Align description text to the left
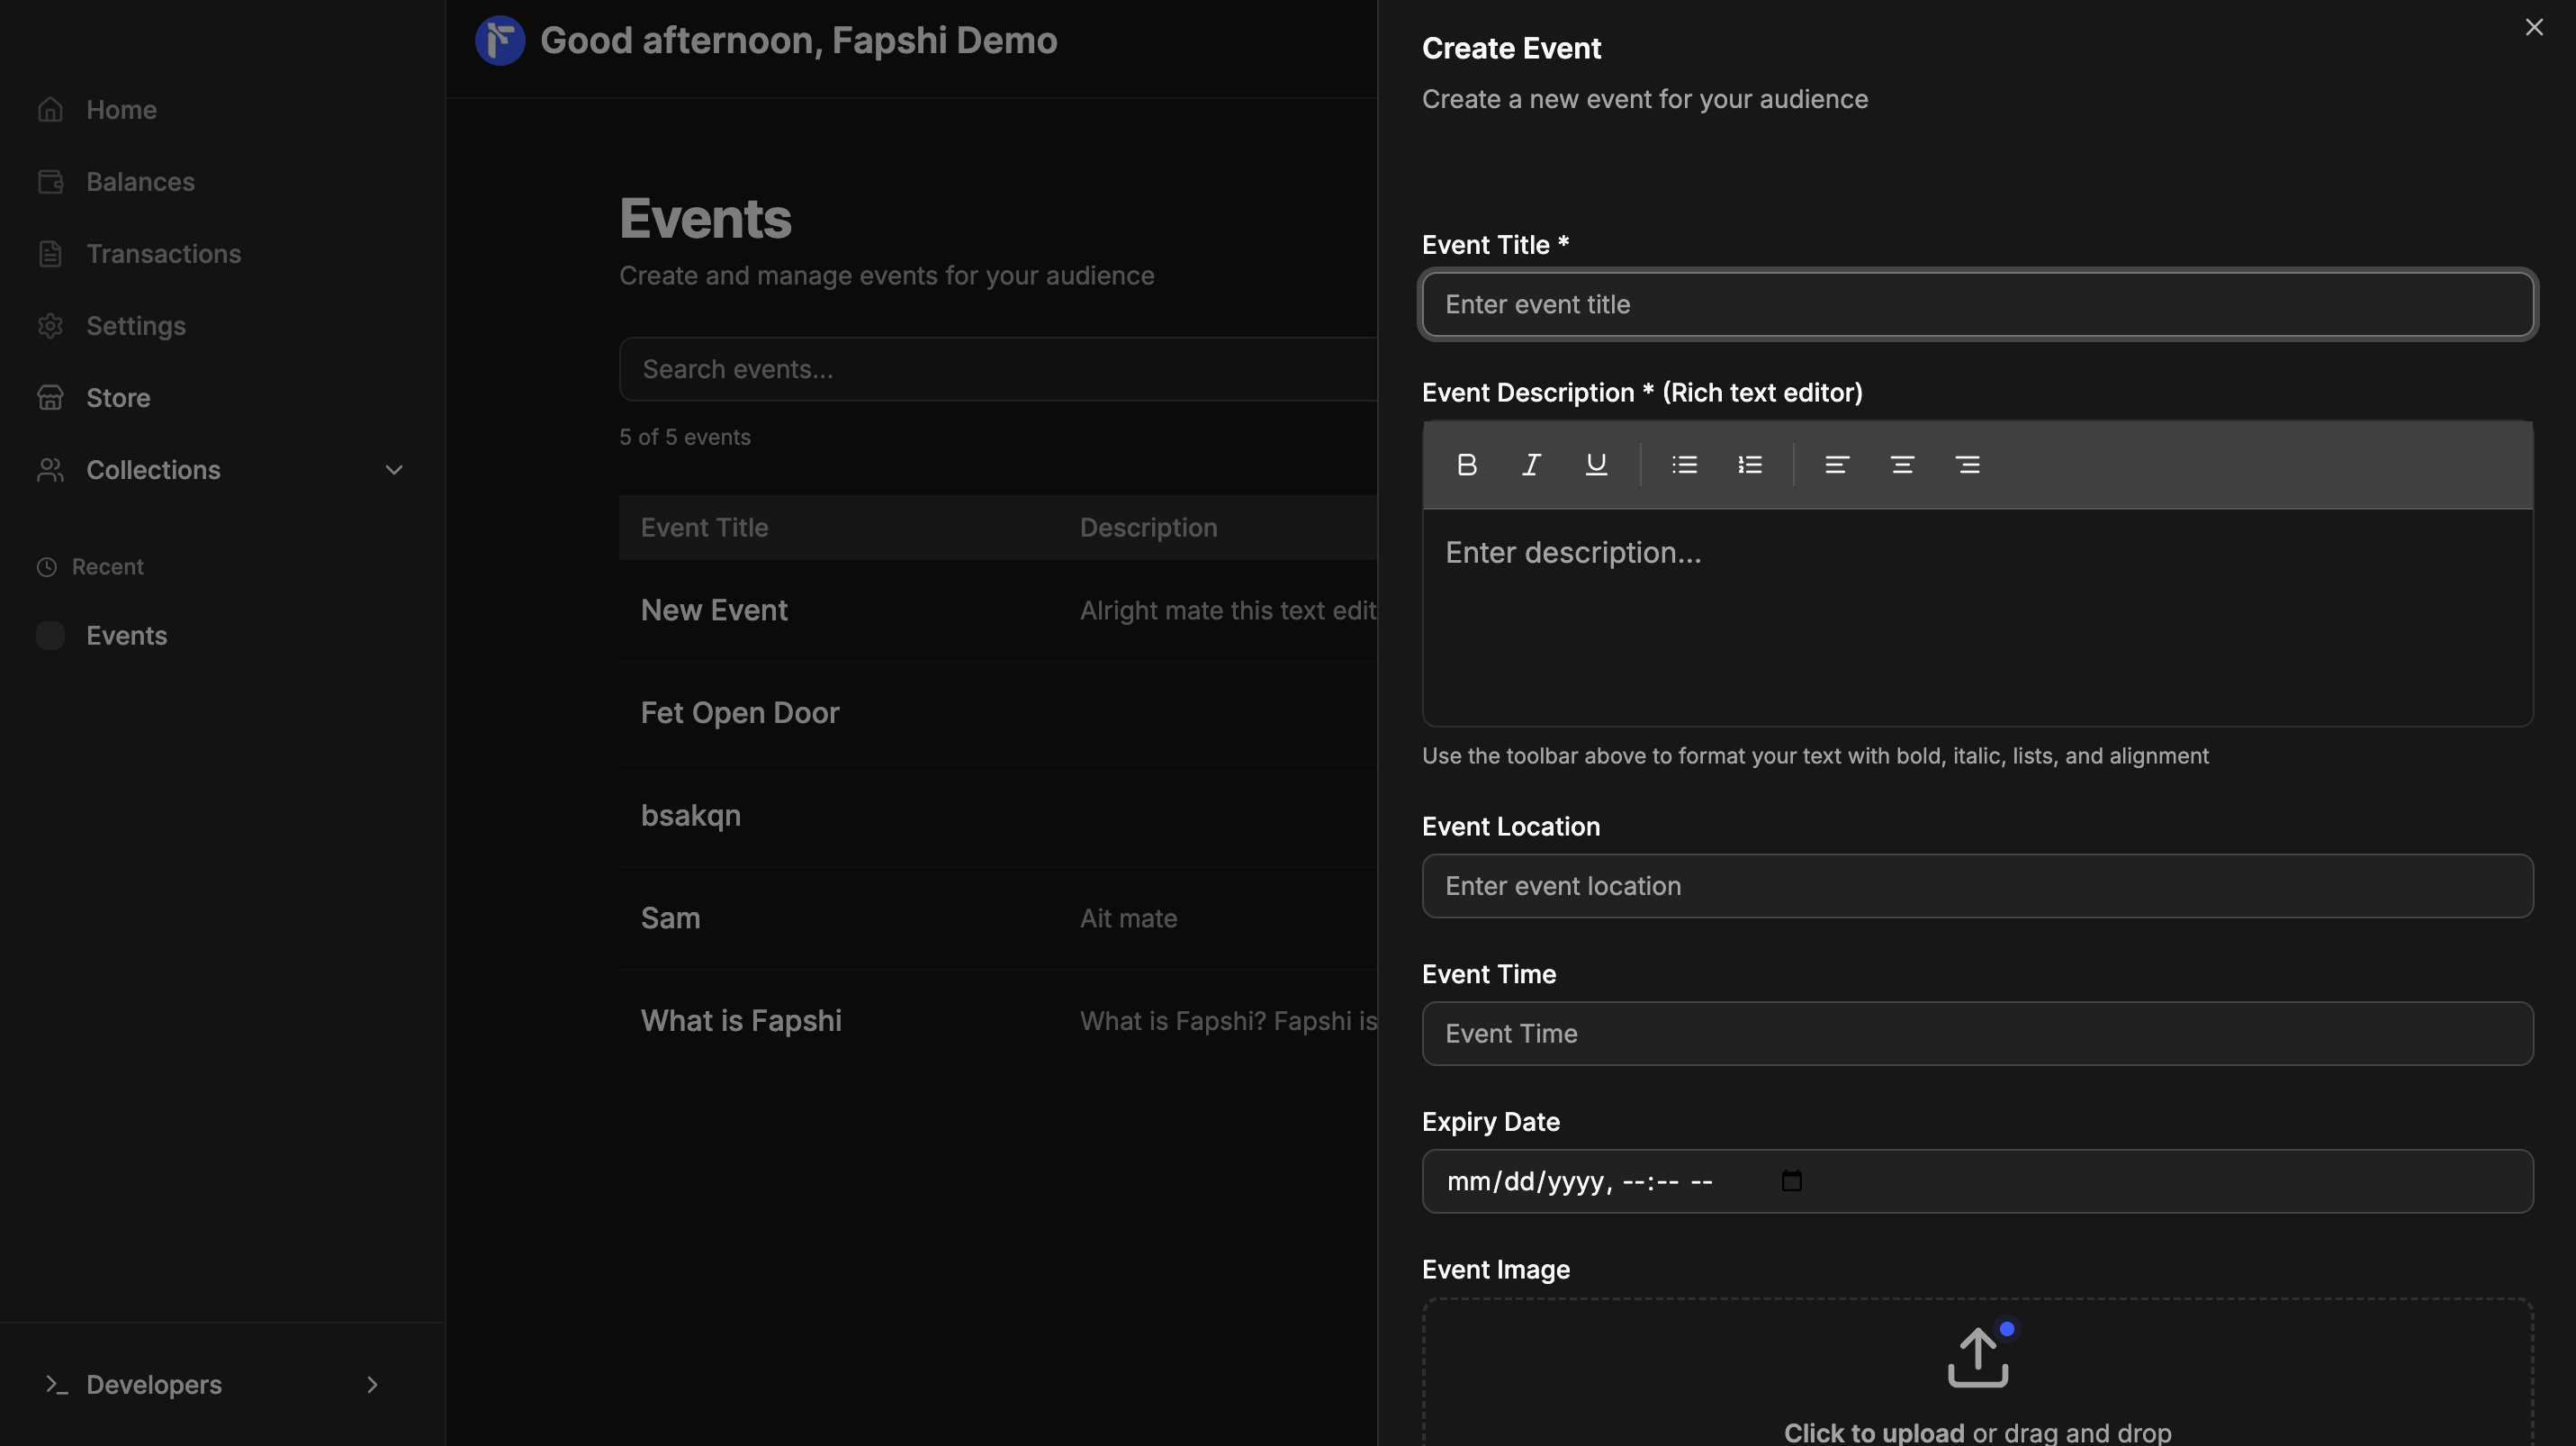Image resolution: width=2576 pixels, height=1446 pixels. pos(1836,465)
